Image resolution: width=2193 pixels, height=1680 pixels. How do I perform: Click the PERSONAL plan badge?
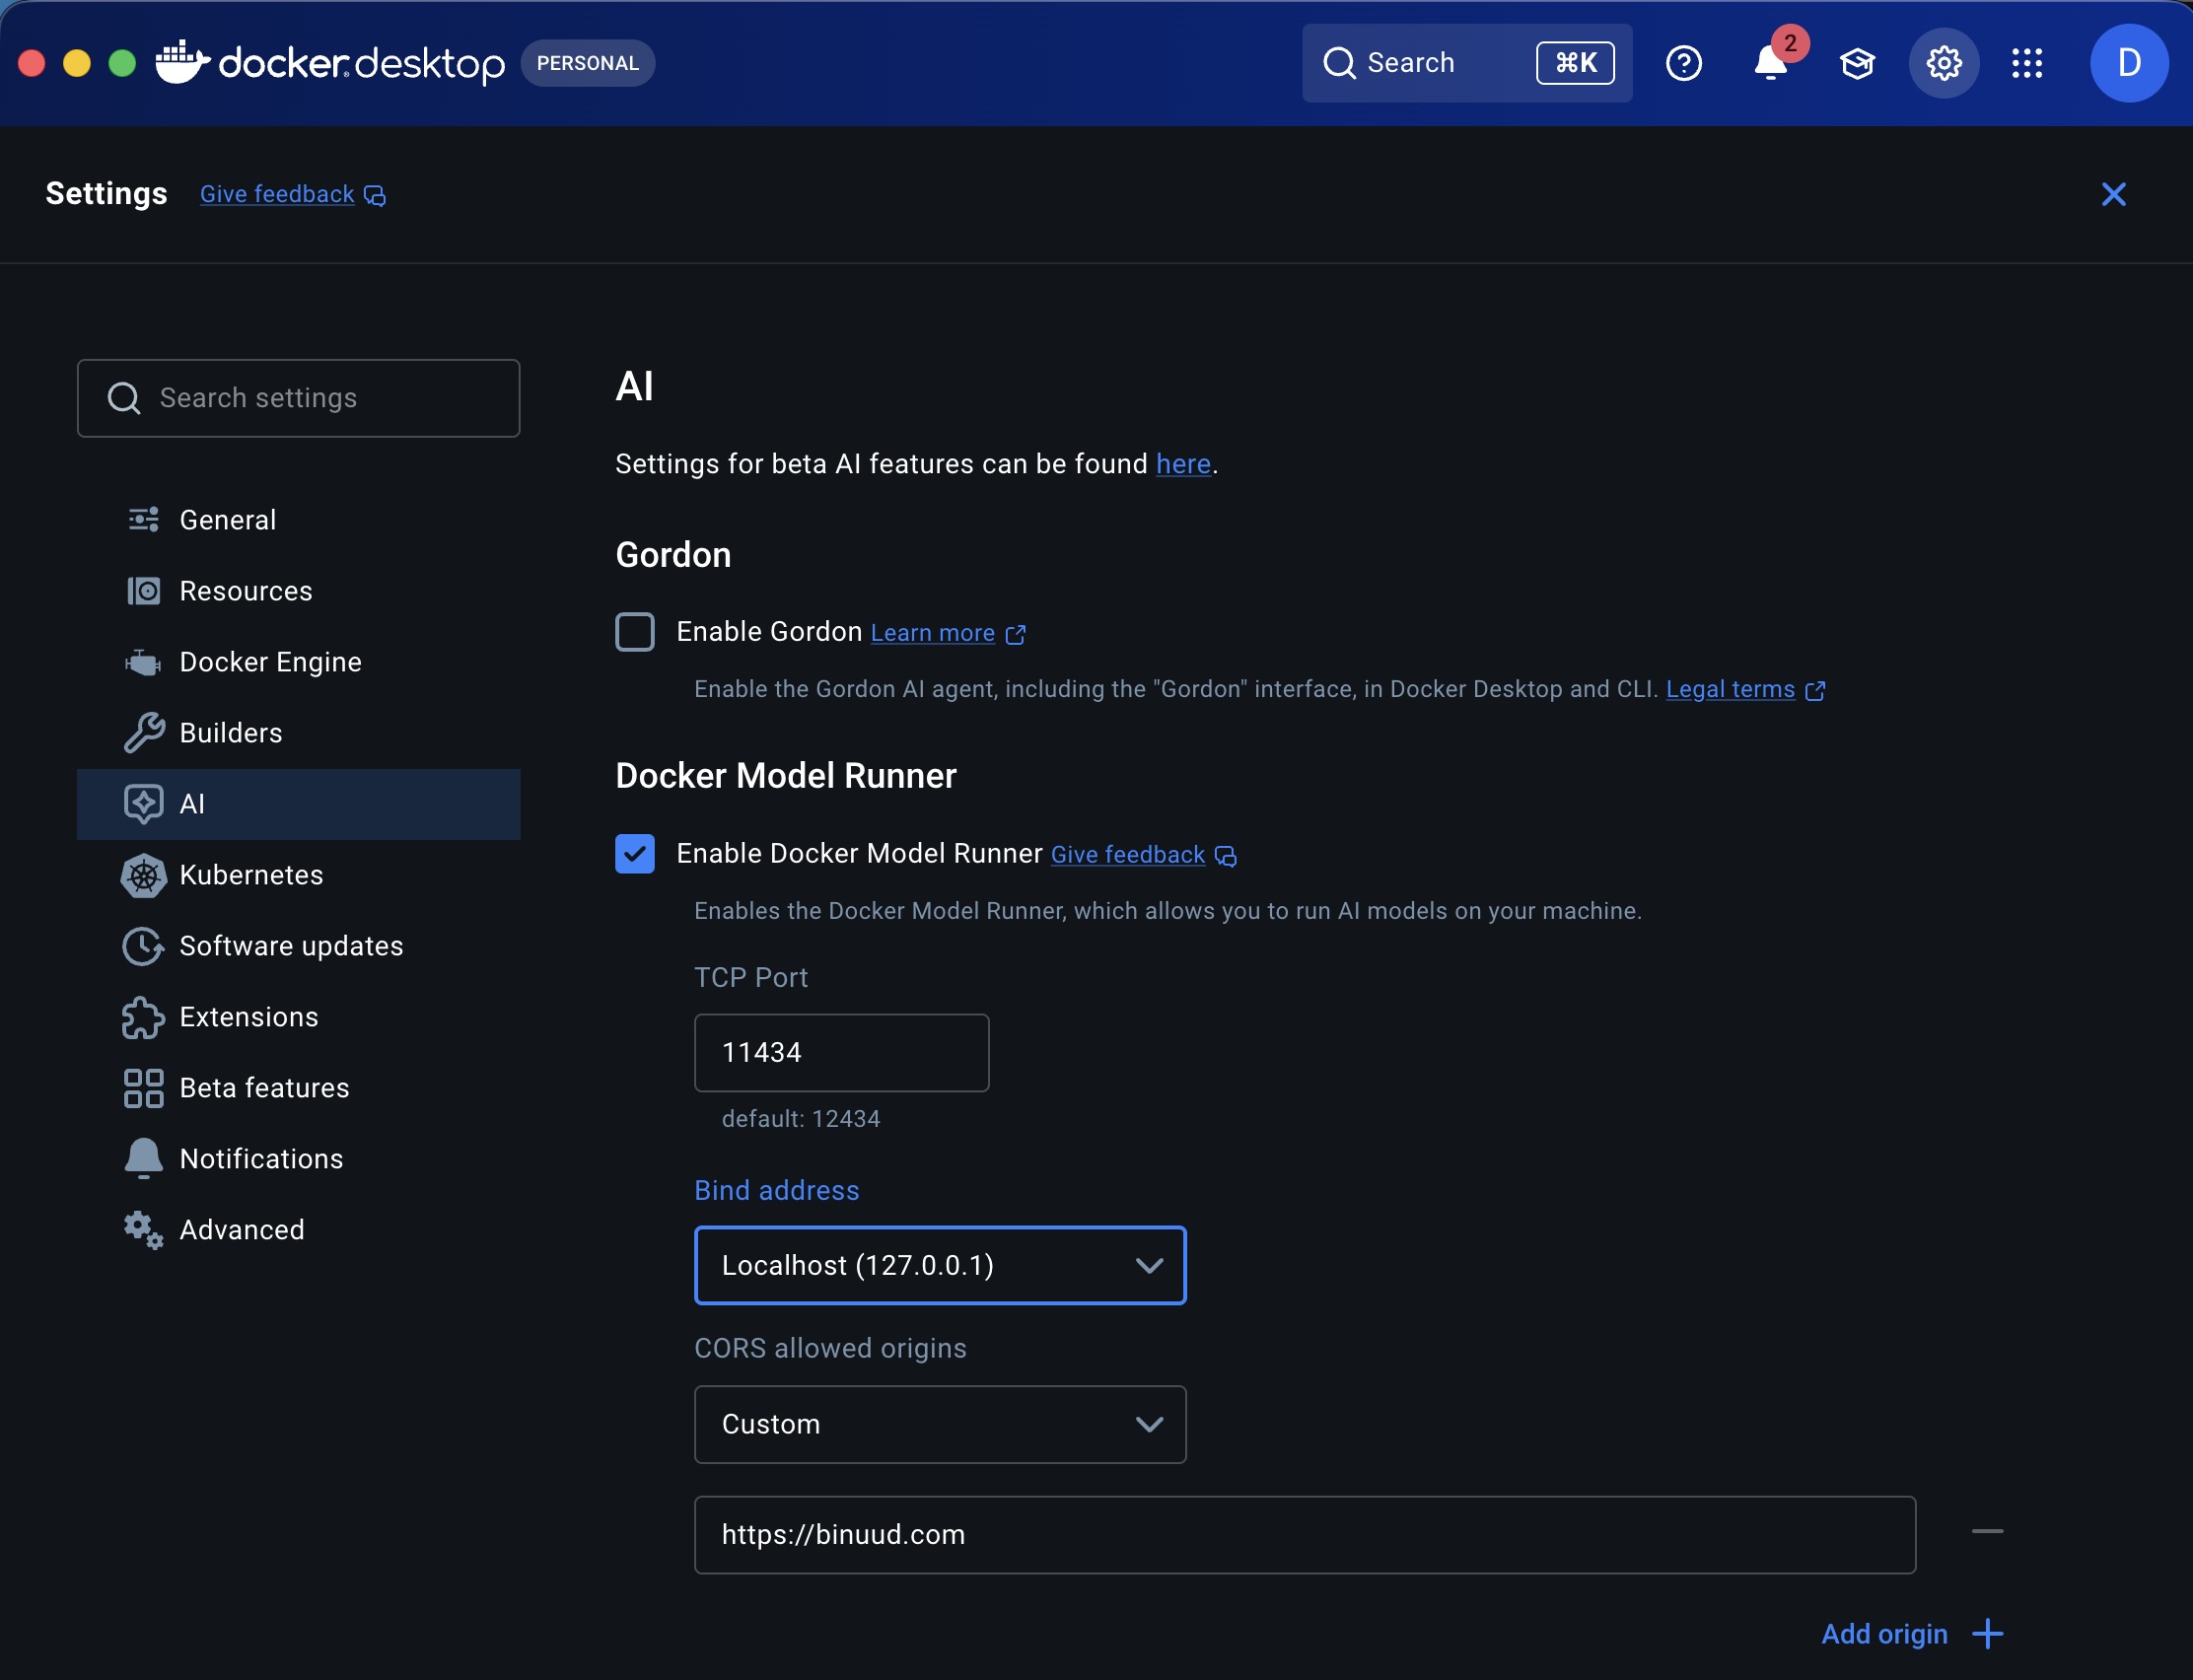click(588, 63)
